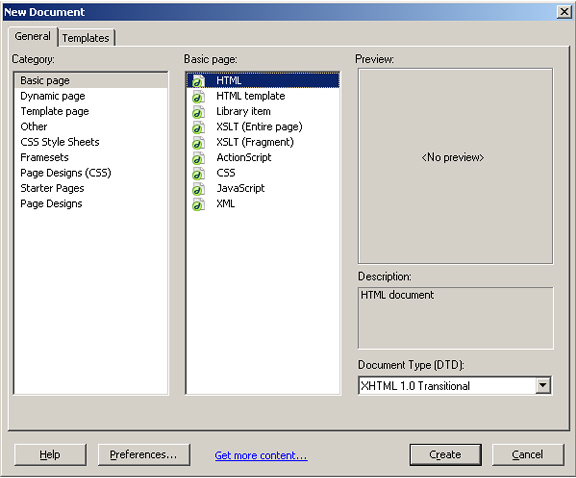Click the icon beside XSLT (Fragment)
The height and width of the screenshot is (478, 576).
(198, 143)
